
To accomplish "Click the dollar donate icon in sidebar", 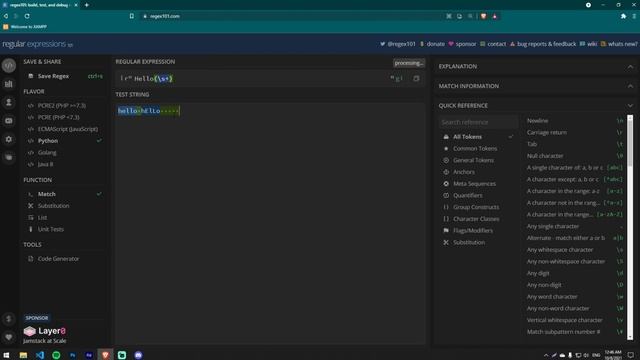I will (9, 319).
